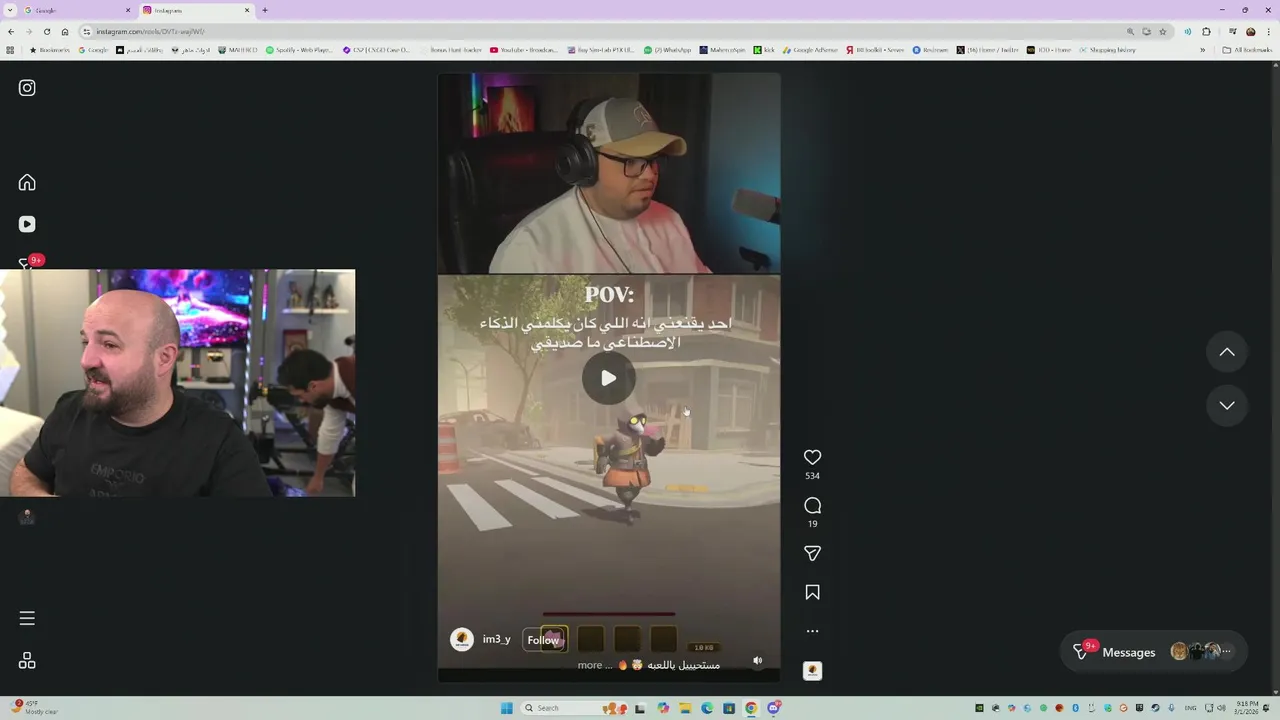1280x720 pixels.
Task: Open the Windows Start menu
Action: click(507, 708)
